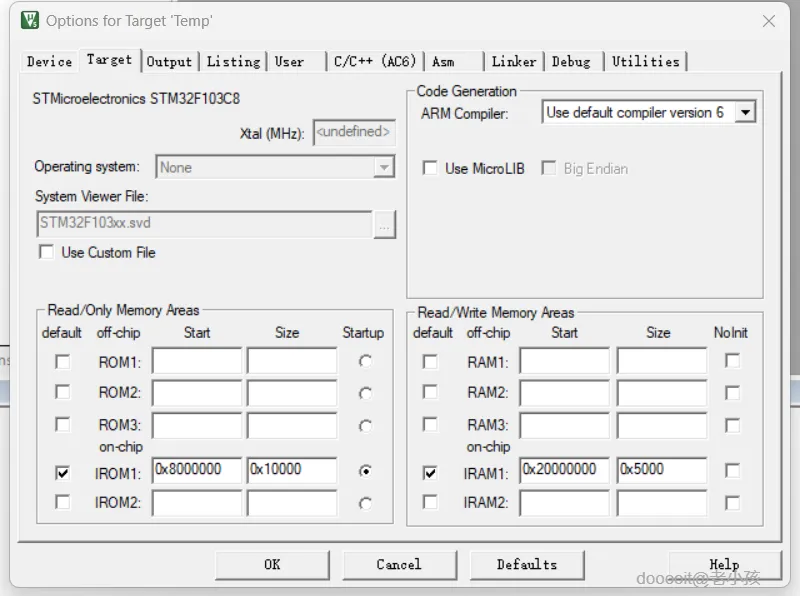The width and height of the screenshot is (800, 596).
Task: Enable NoInit for RAM2
Action: coord(732,393)
